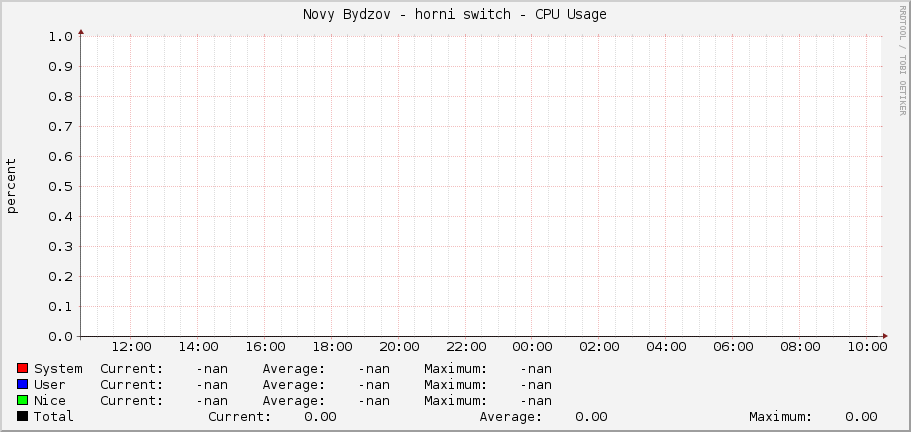This screenshot has width=911, height=432.
Task: Click the System row Current -nan value
Action: [x=212, y=369]
